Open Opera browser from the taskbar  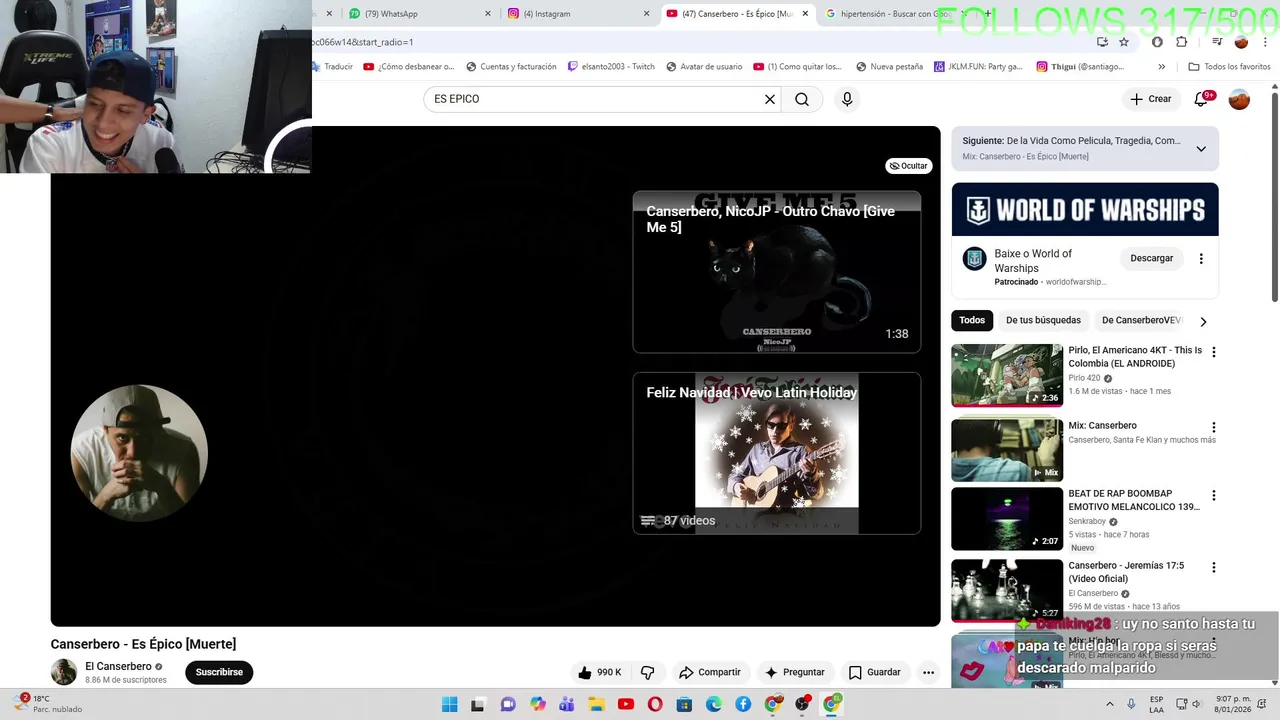(x=655, y=704)
